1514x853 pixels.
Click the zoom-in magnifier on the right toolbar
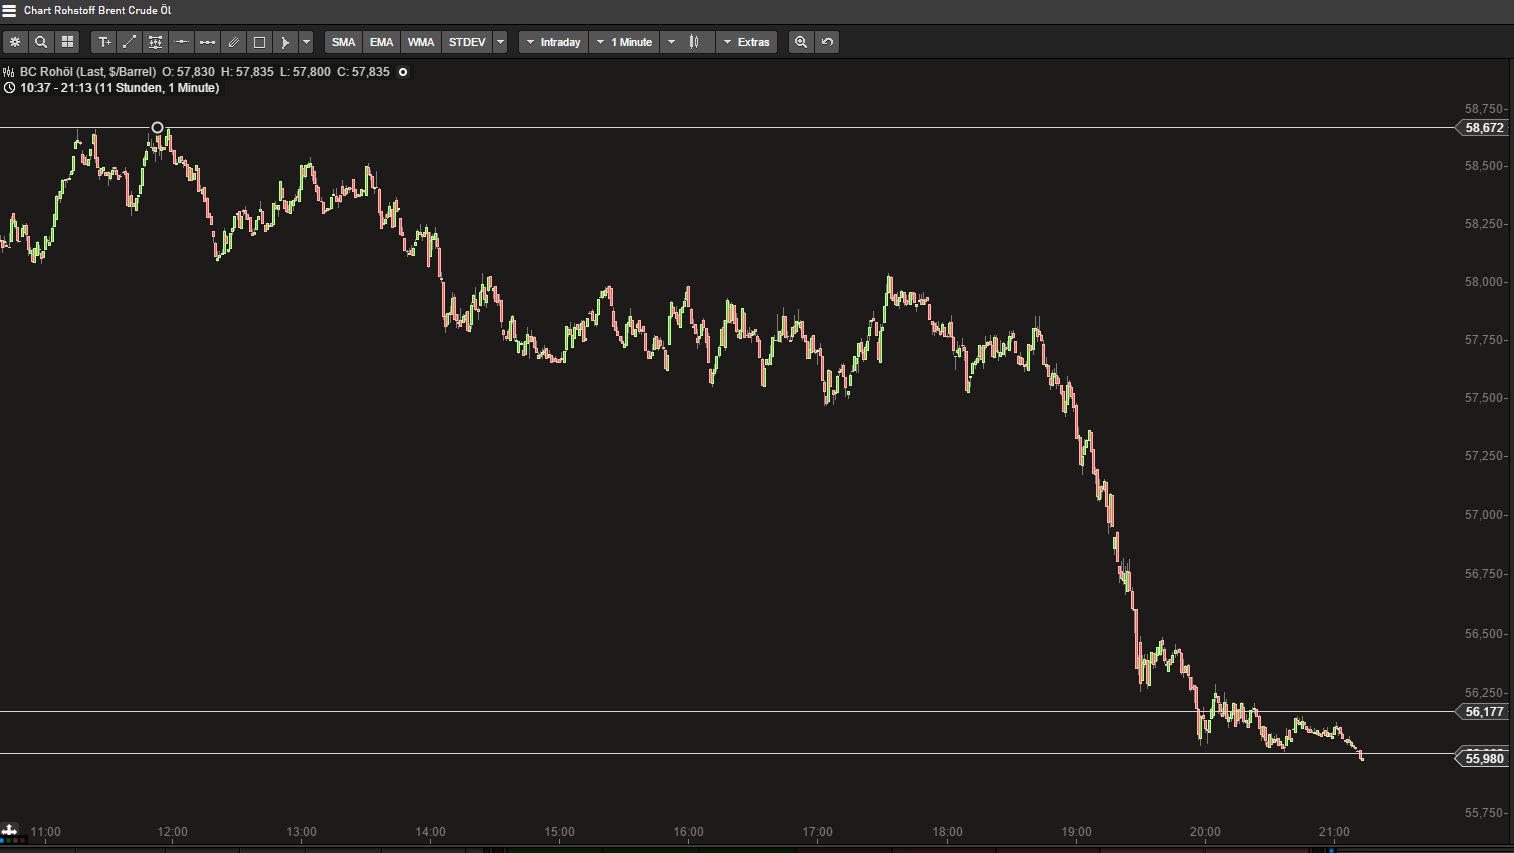[x=801, y=42]
